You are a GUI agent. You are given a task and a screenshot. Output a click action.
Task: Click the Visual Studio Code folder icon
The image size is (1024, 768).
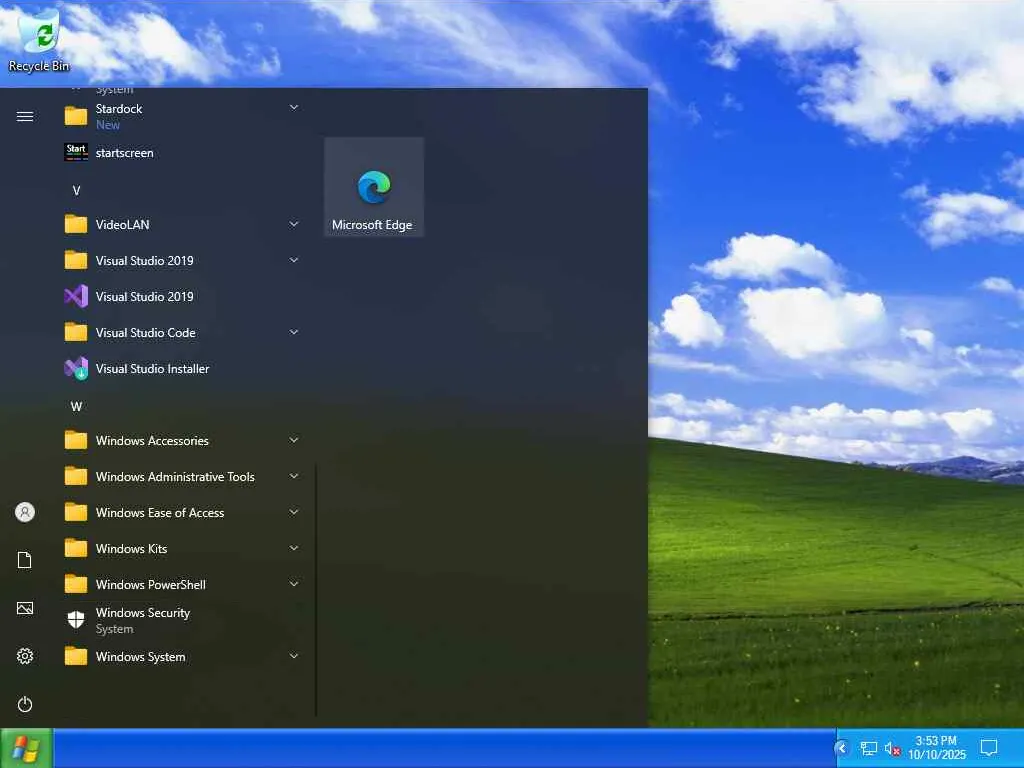pyautogui.click(x=76, y=332)
